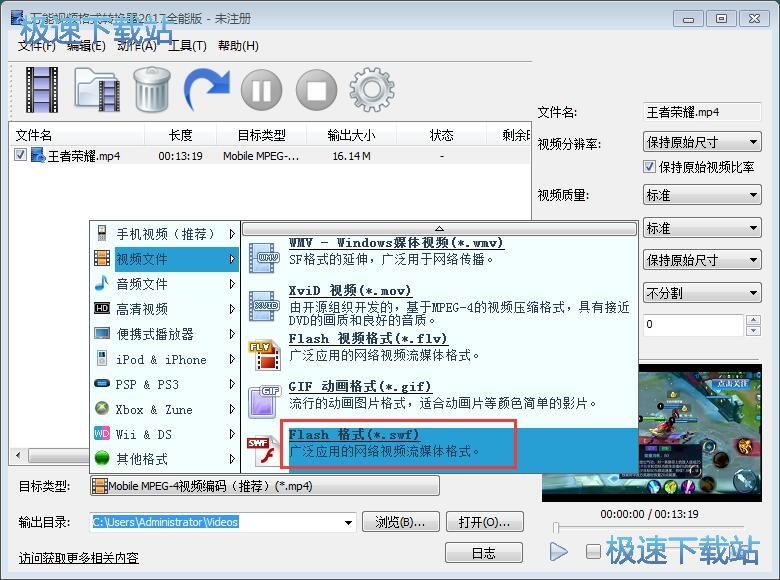Click the 目标类型 column header
This screenshot has height=580, width=780.
coord(261,135)
